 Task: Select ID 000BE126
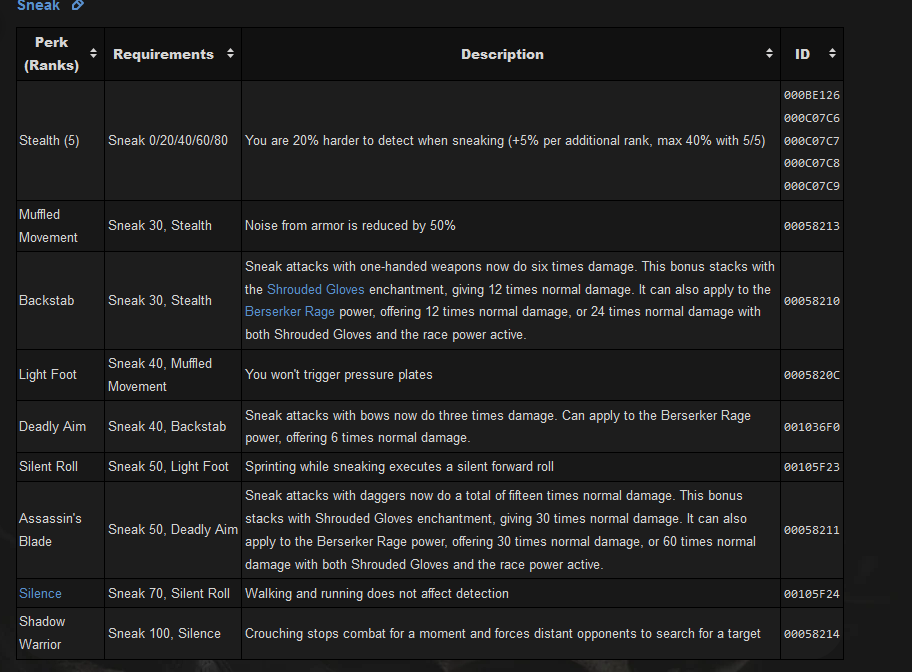click(x=811, y=95)
